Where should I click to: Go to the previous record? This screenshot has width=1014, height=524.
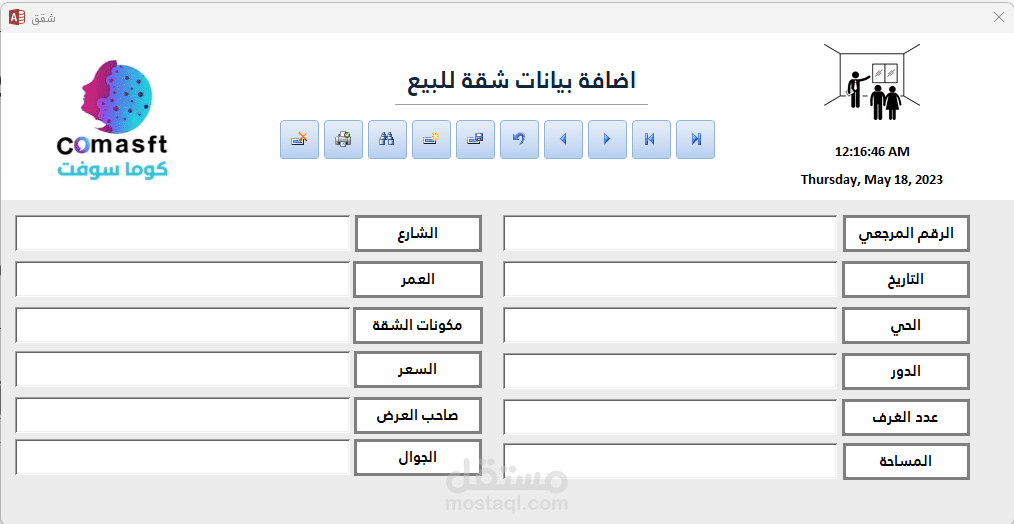[x=563, y=139]
